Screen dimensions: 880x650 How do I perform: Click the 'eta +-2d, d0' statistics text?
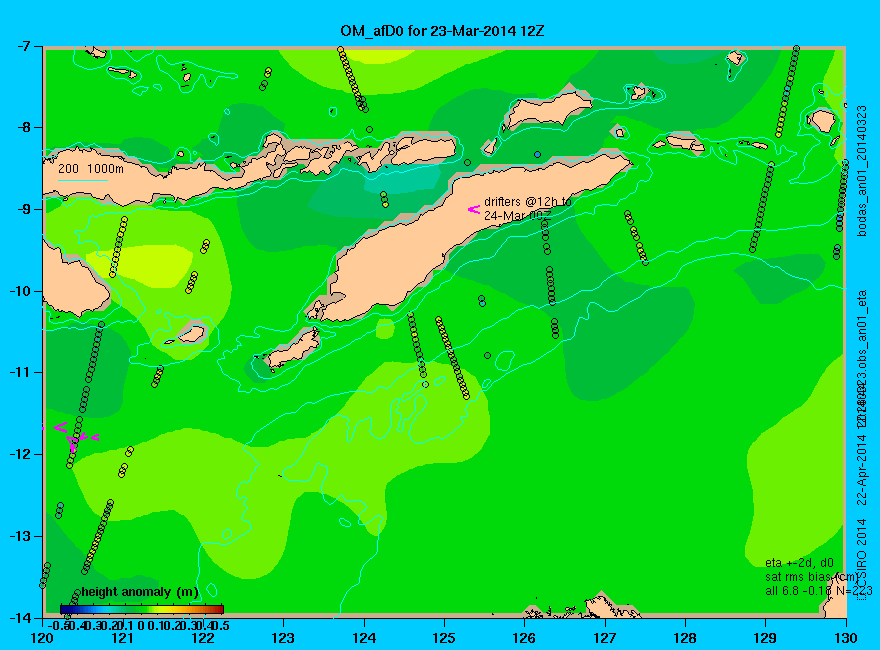tap(799, 563)
